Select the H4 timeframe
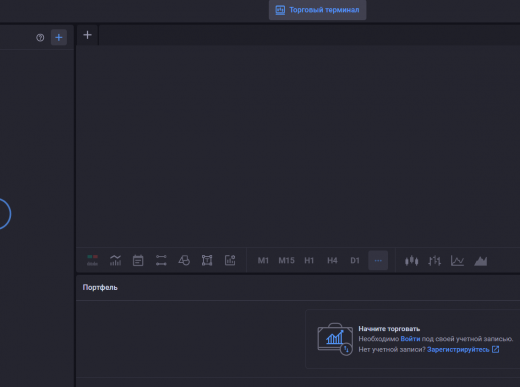Viewport: 520px width, 387px height. coord(332,261)
